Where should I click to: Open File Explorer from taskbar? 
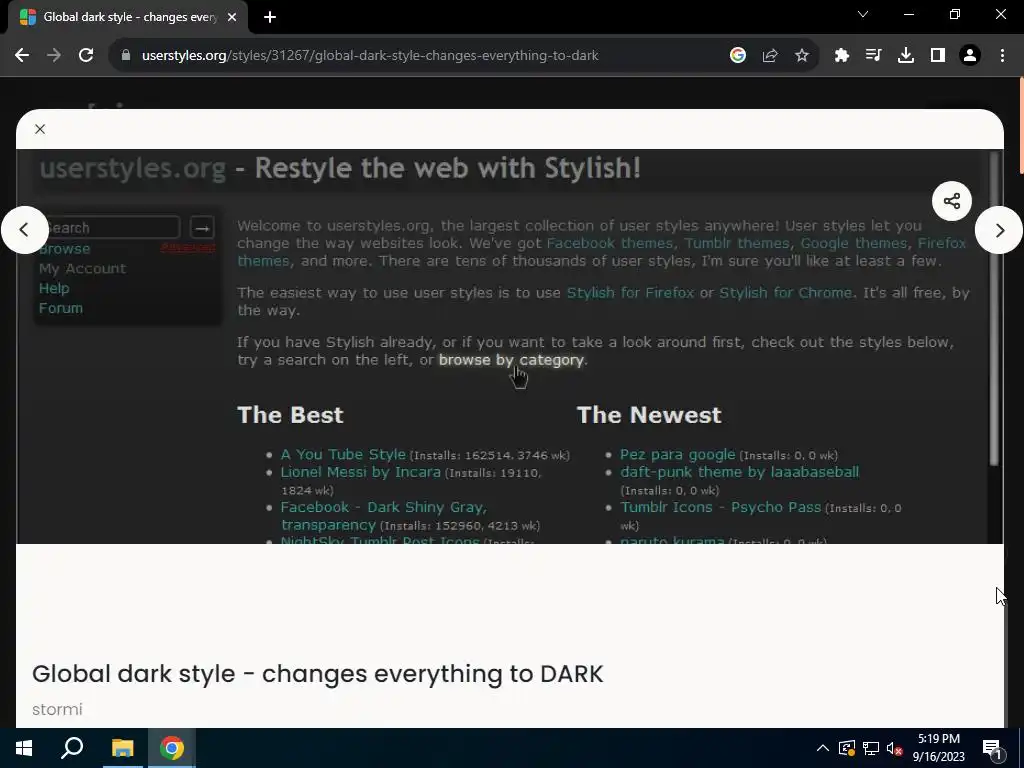(122, 748)
